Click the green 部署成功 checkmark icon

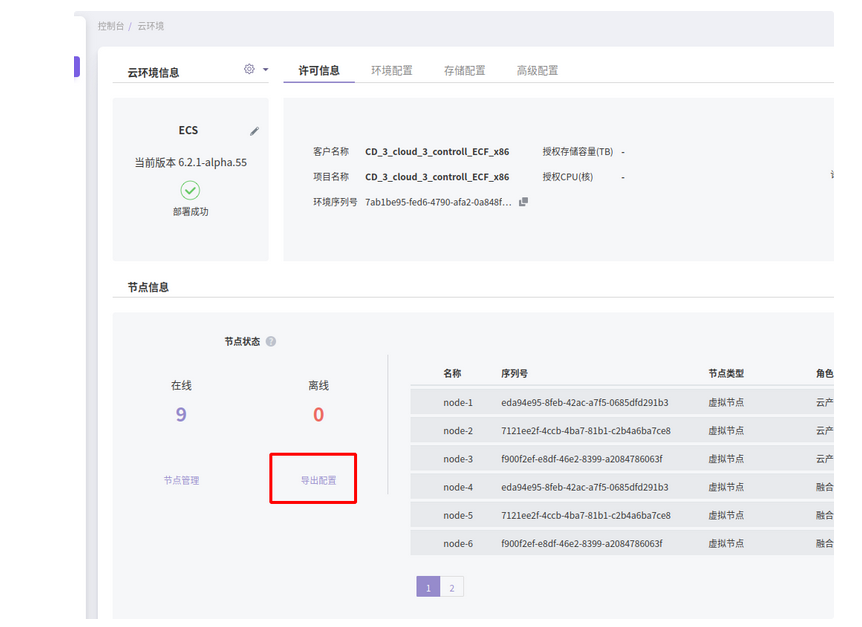(x=190, y=190)
